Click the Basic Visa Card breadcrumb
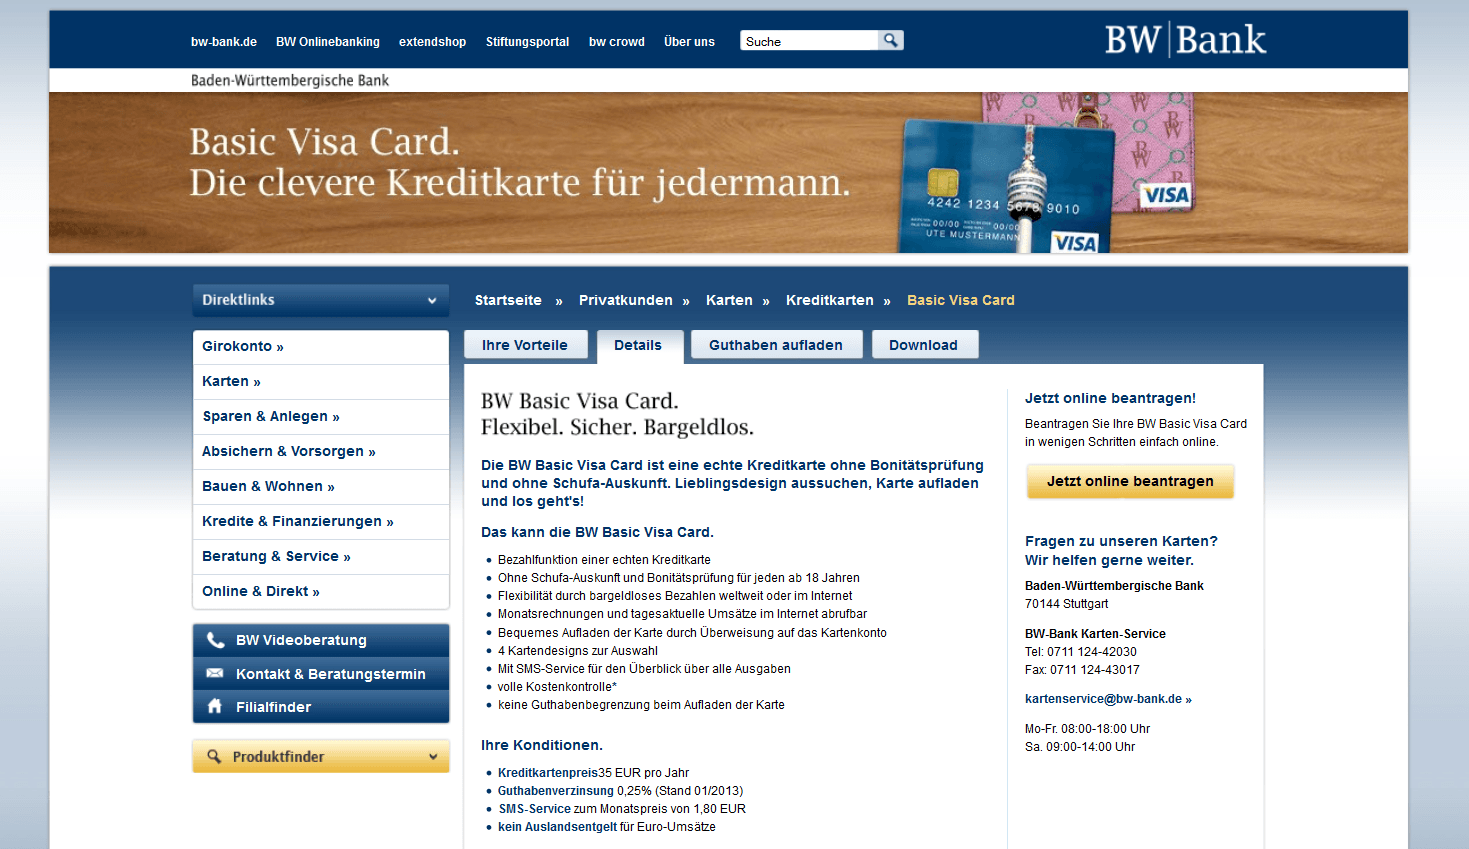Image resolution: width=1469 pixels, height=849 pixels. [961, 300]
